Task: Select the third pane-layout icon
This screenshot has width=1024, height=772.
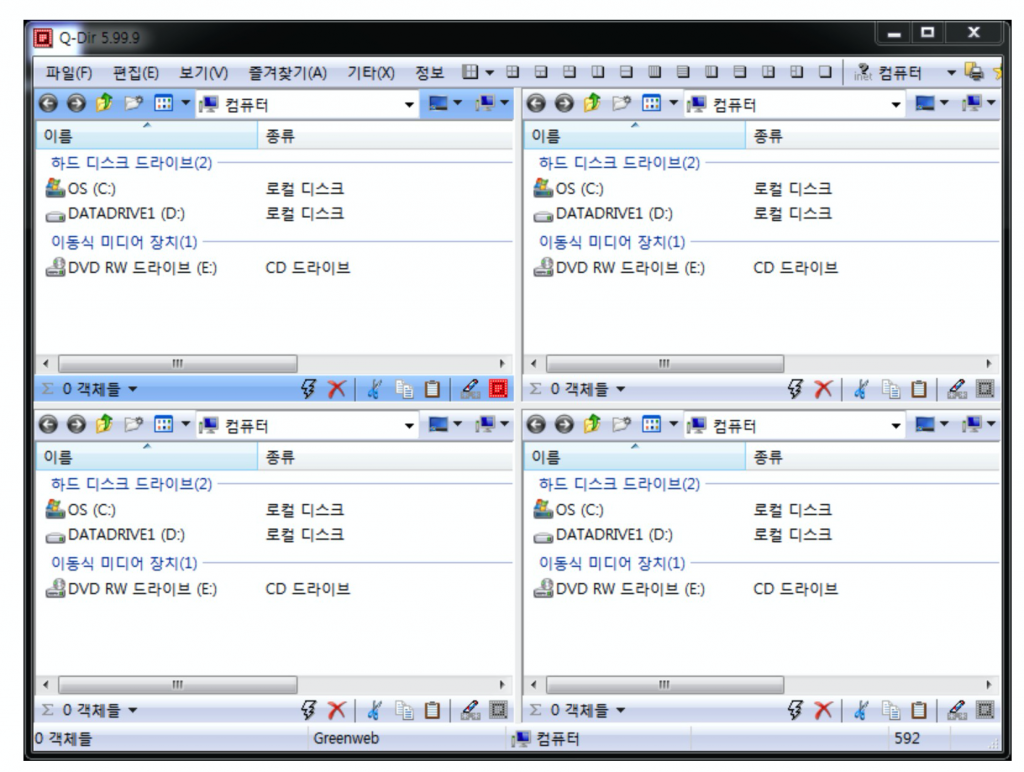Action: pyautogui.click(x=569, y=72)
